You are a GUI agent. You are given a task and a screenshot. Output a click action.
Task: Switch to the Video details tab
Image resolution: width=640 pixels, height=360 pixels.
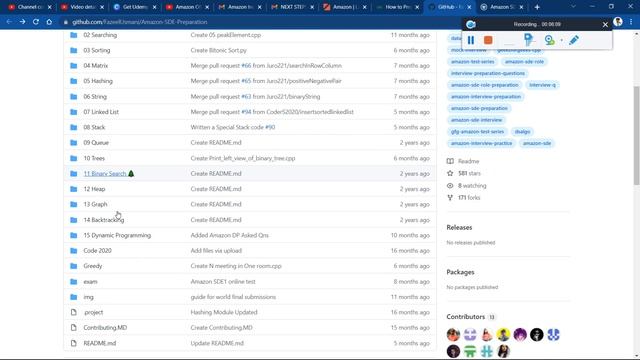82,7
